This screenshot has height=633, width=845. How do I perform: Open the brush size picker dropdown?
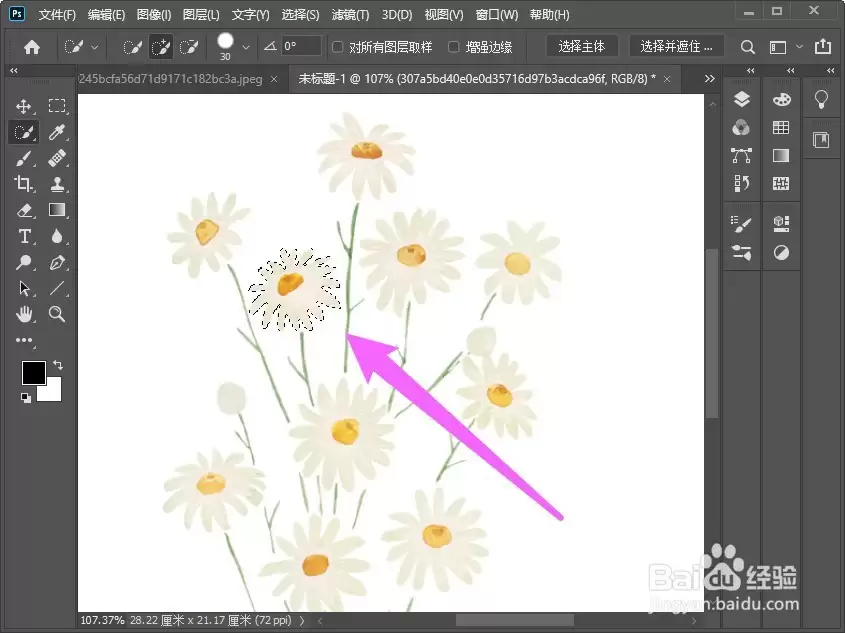(246, 47)
